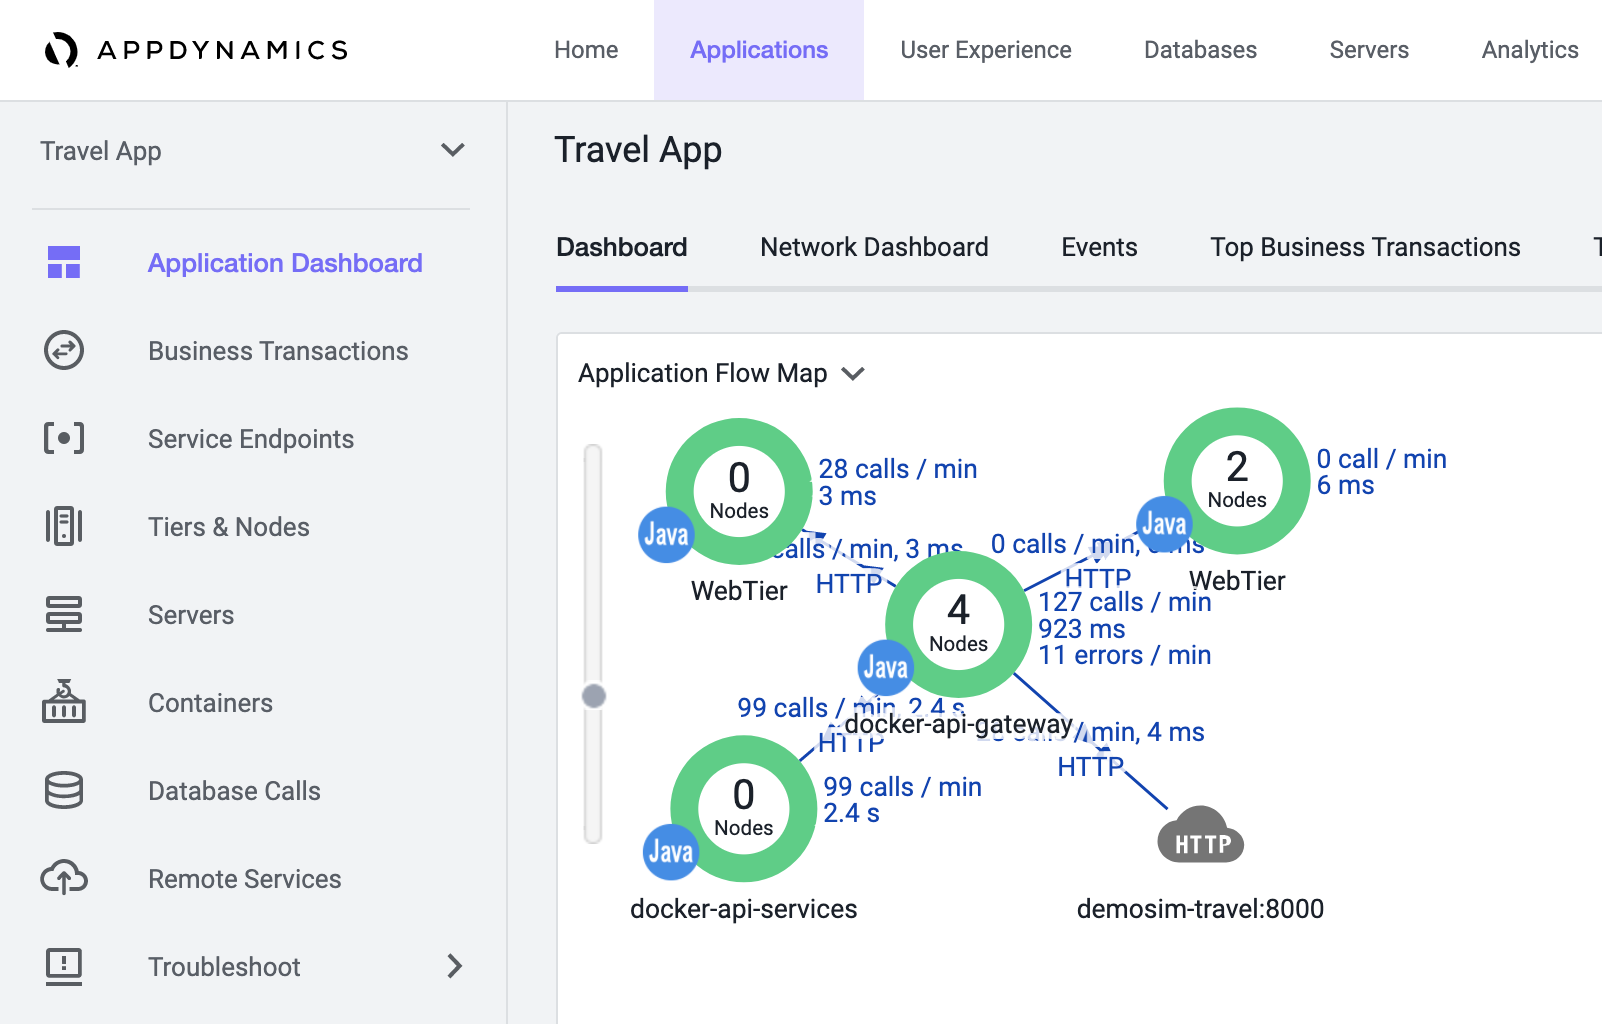Open Application Dashboard link in sidebar

[x=285, y=263]
